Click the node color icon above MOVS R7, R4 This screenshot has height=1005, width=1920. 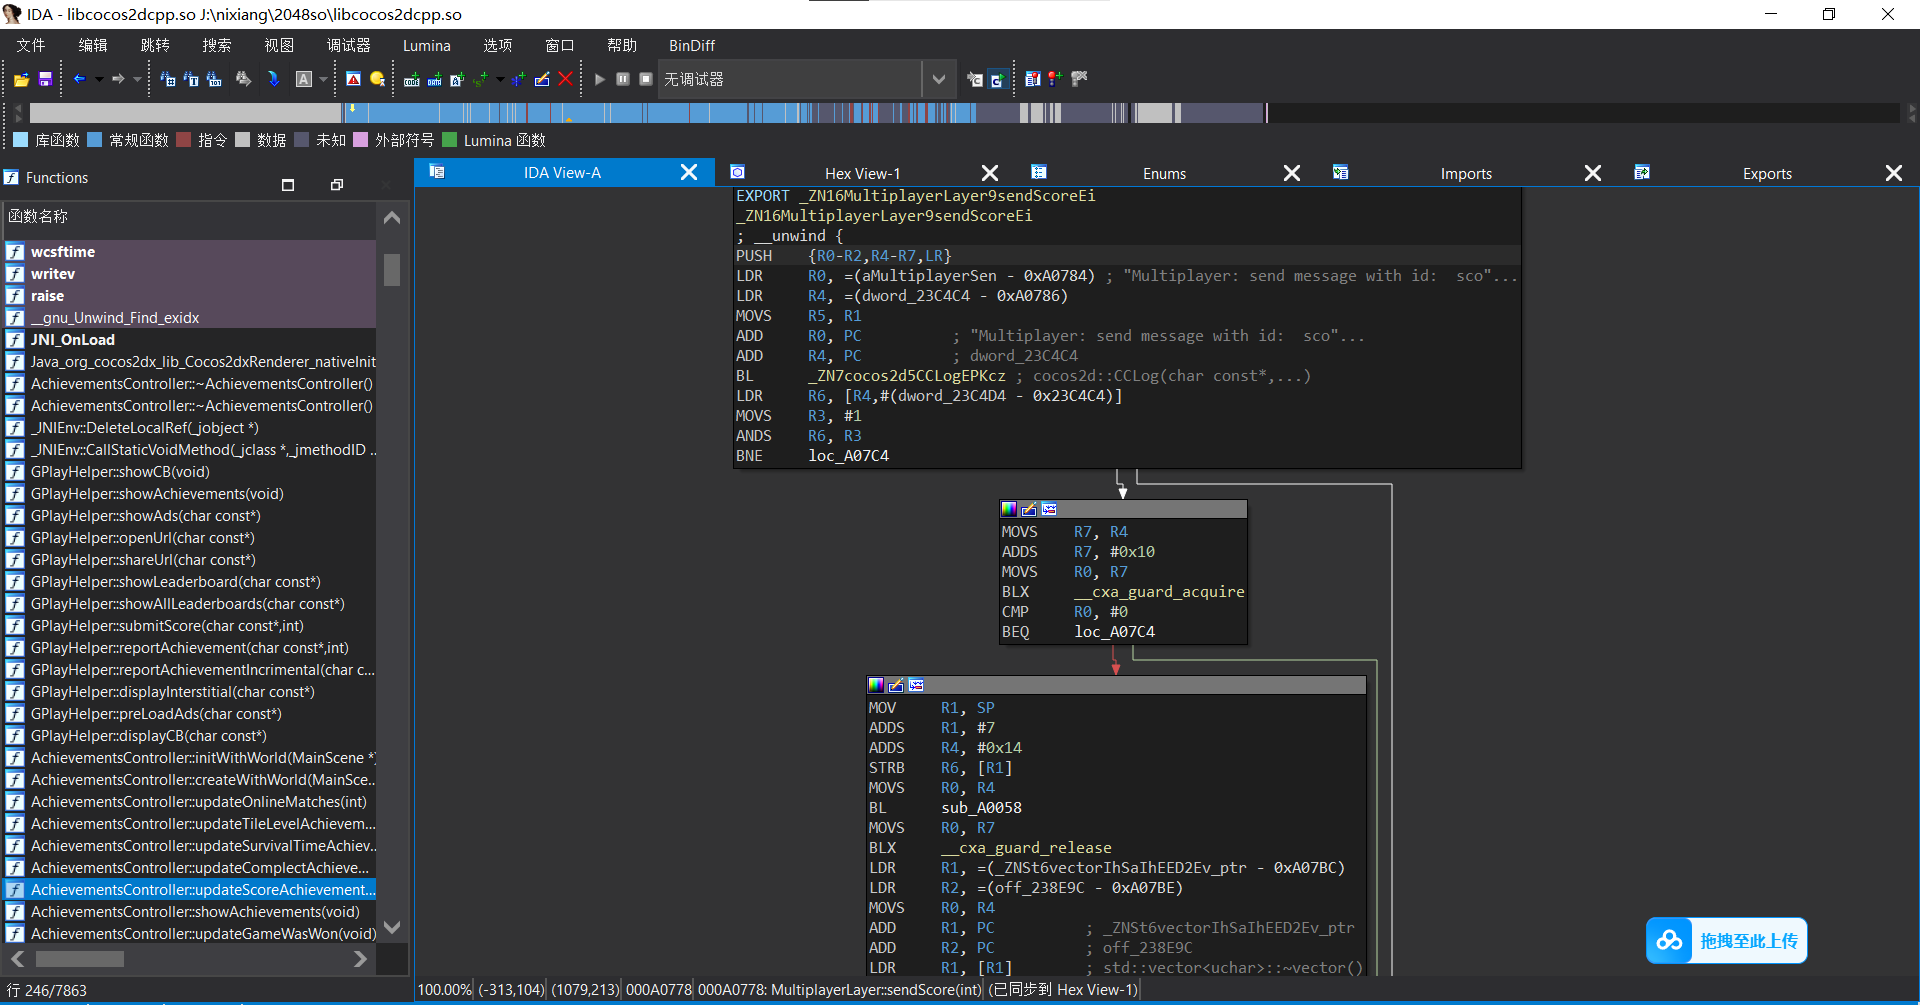coord(1009,509)
